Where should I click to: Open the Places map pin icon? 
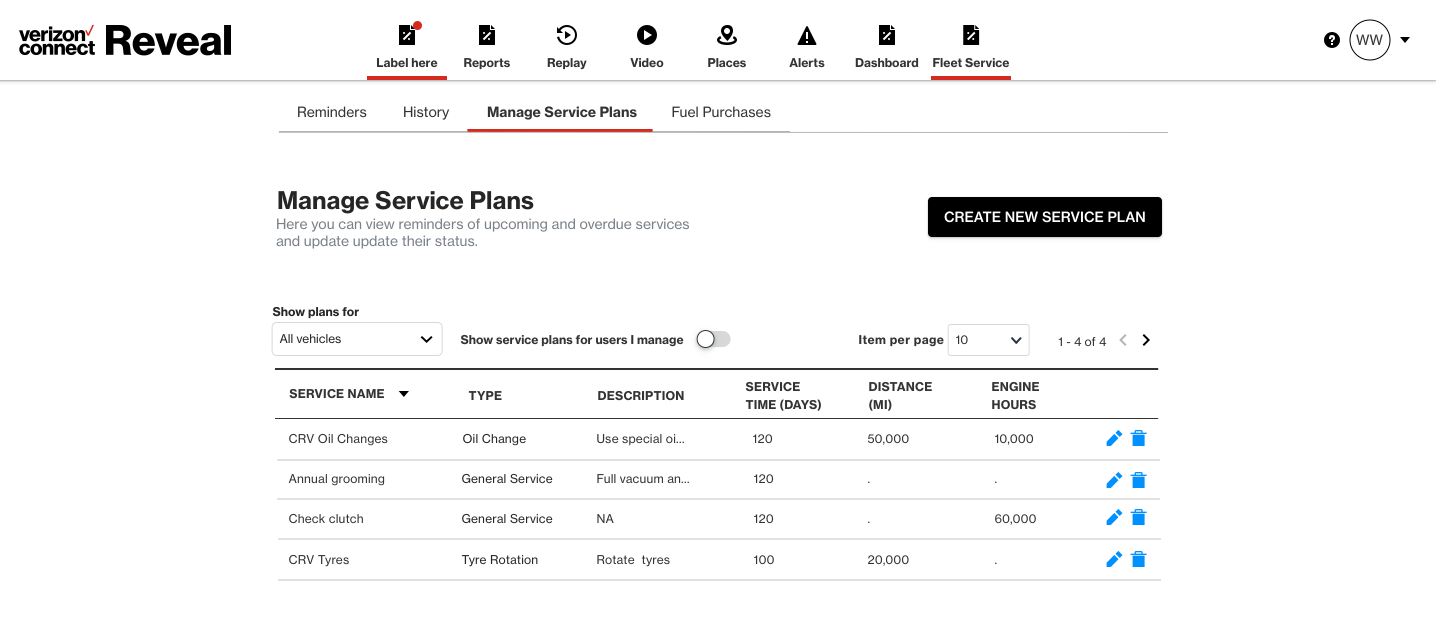point(727,35)
